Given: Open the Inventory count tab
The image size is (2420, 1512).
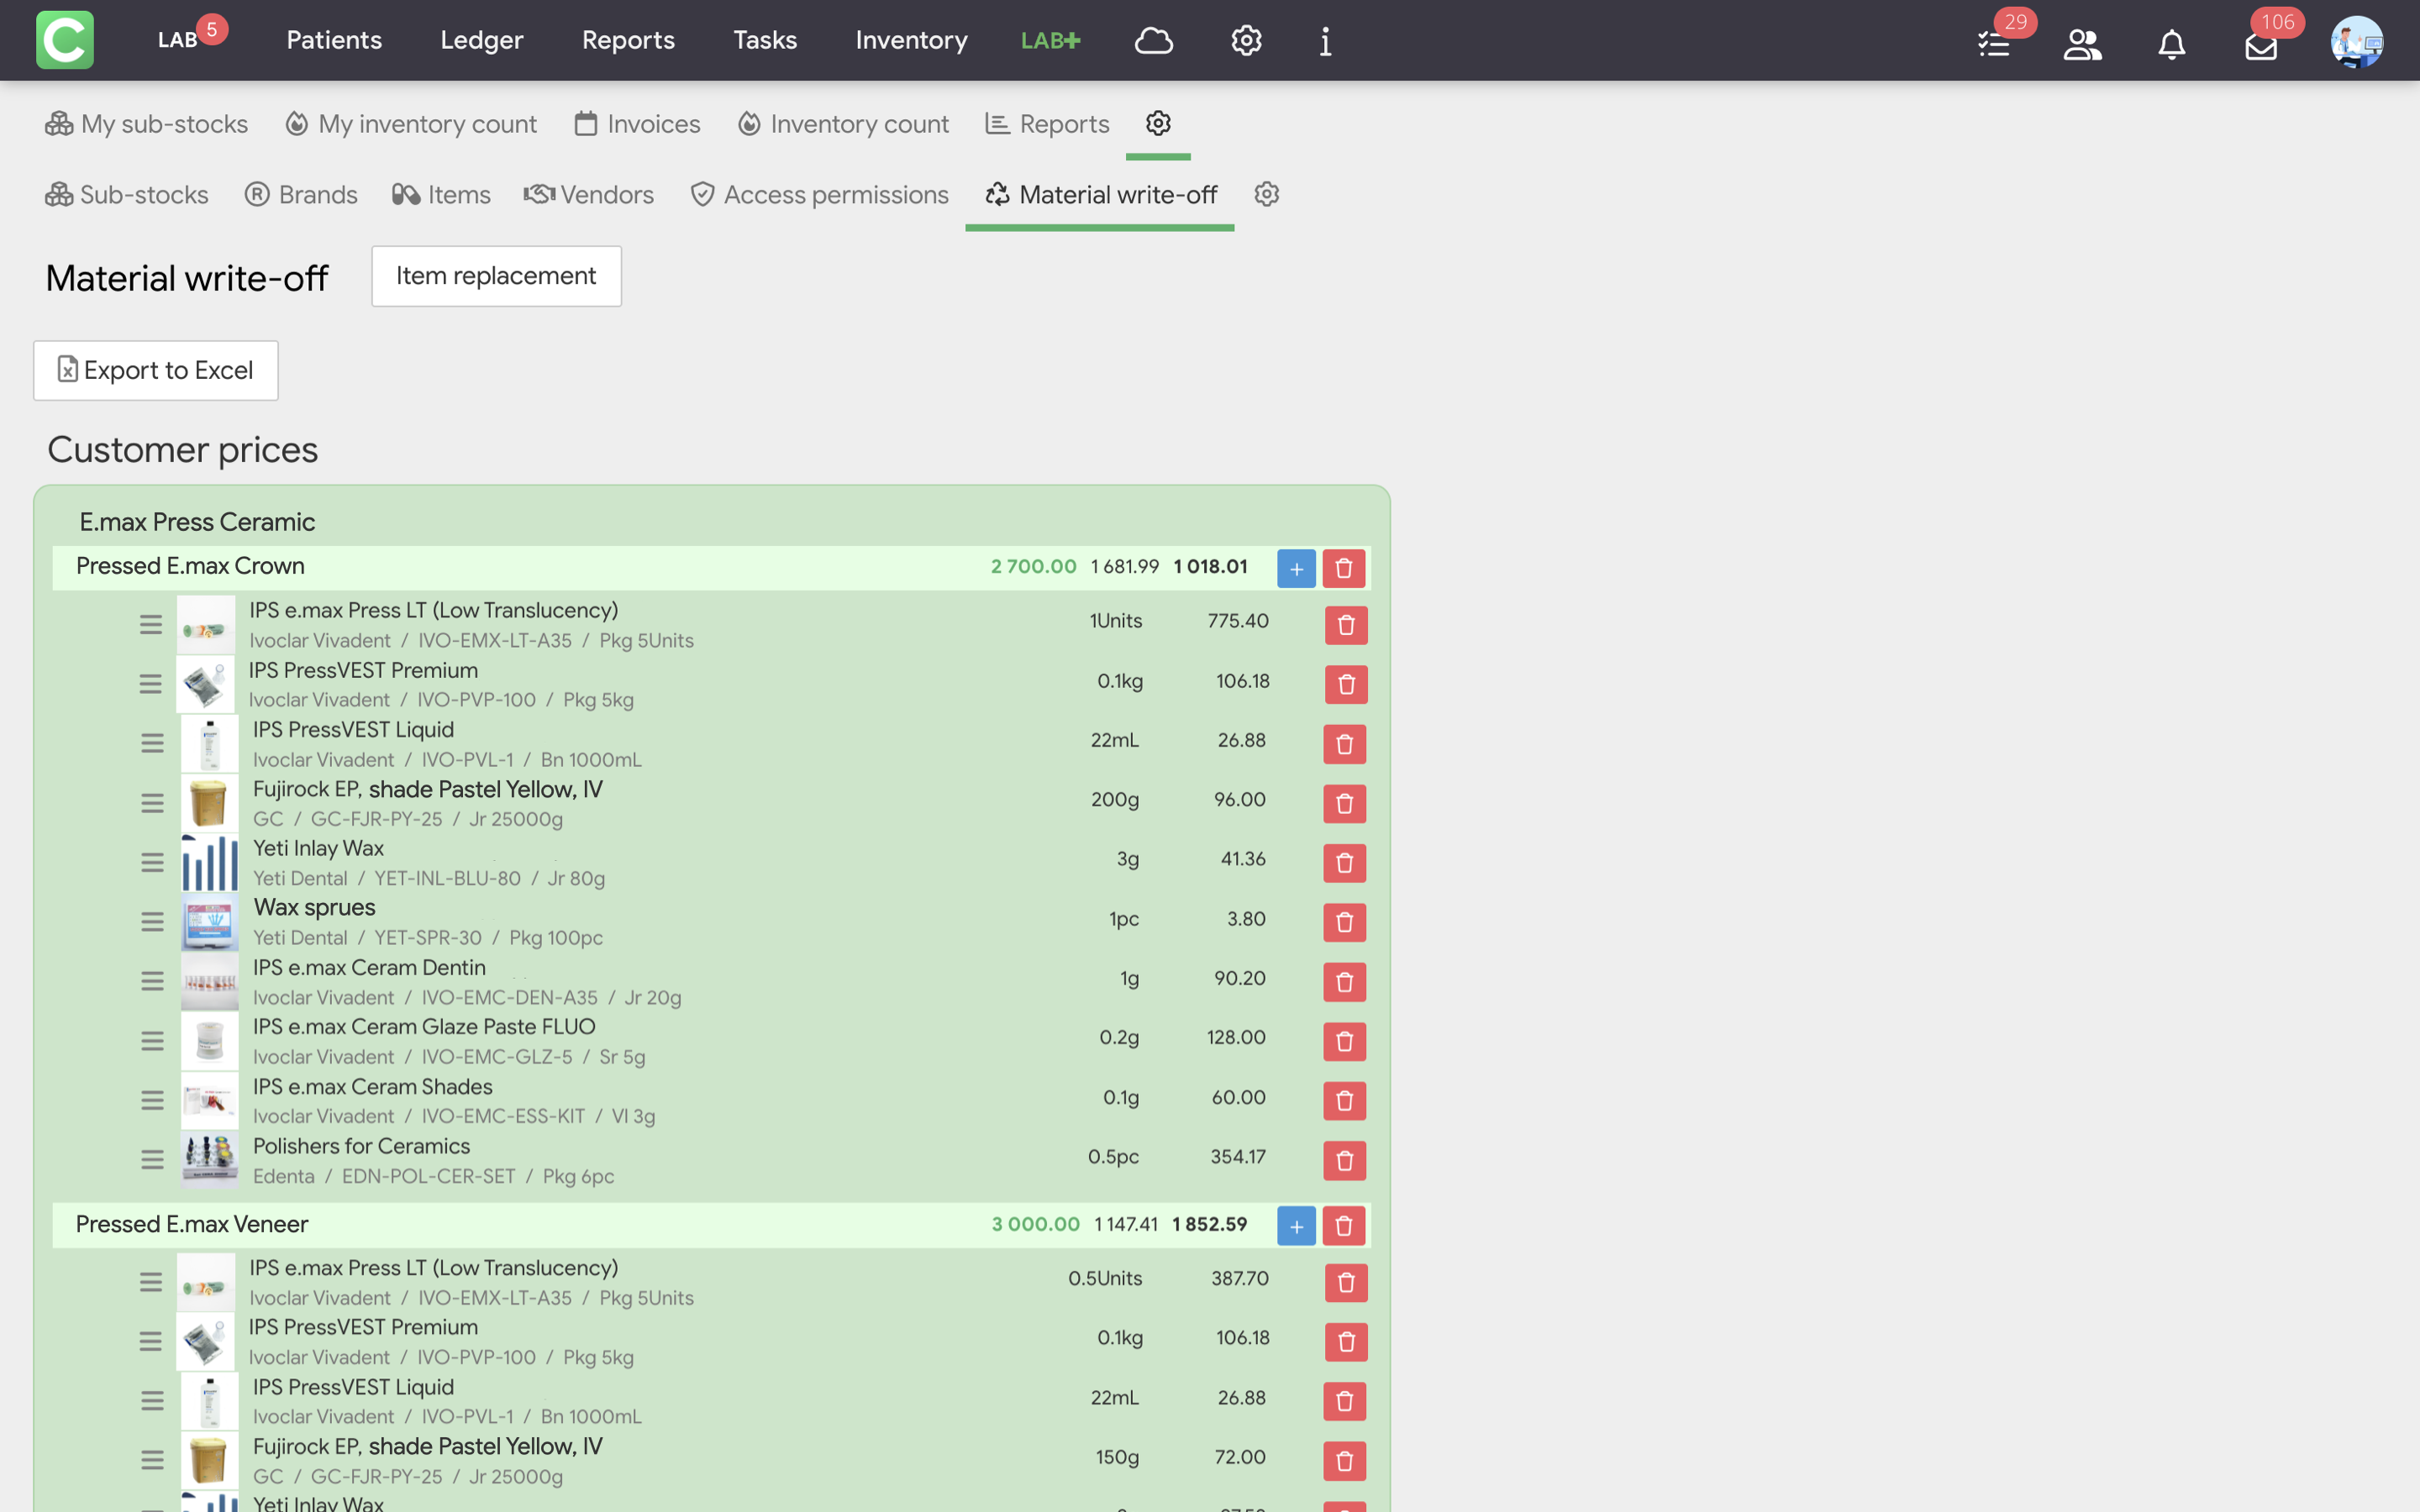Looking at the screenshot, I should click(x=843, y=124).
